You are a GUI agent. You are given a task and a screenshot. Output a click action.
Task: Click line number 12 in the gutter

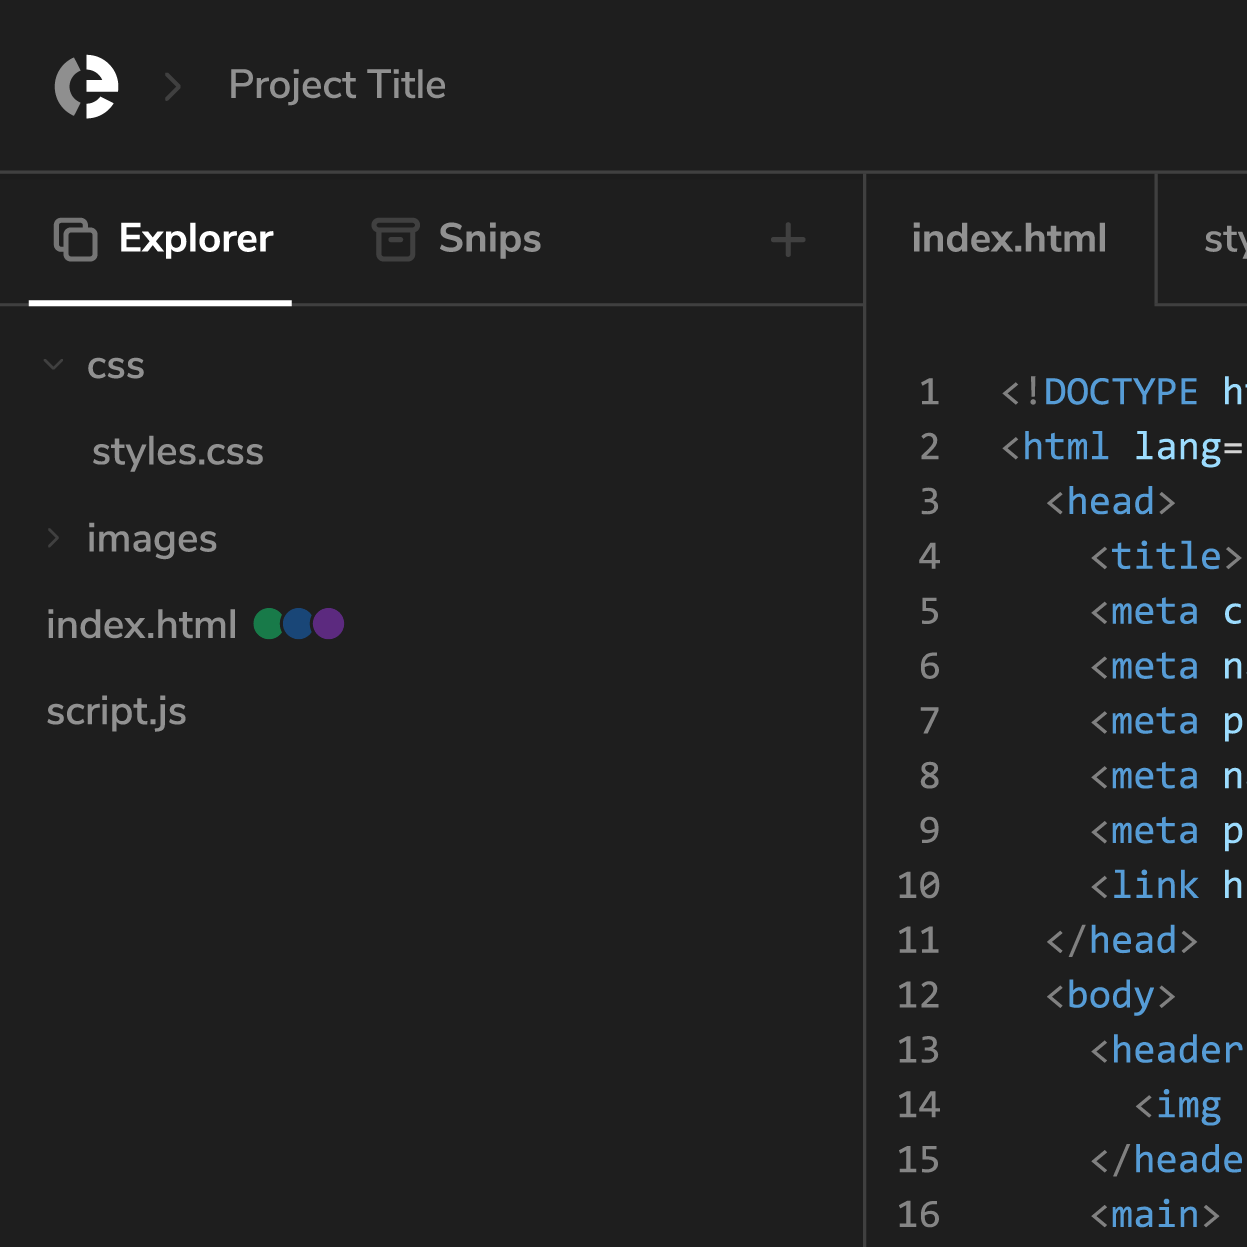918,995
